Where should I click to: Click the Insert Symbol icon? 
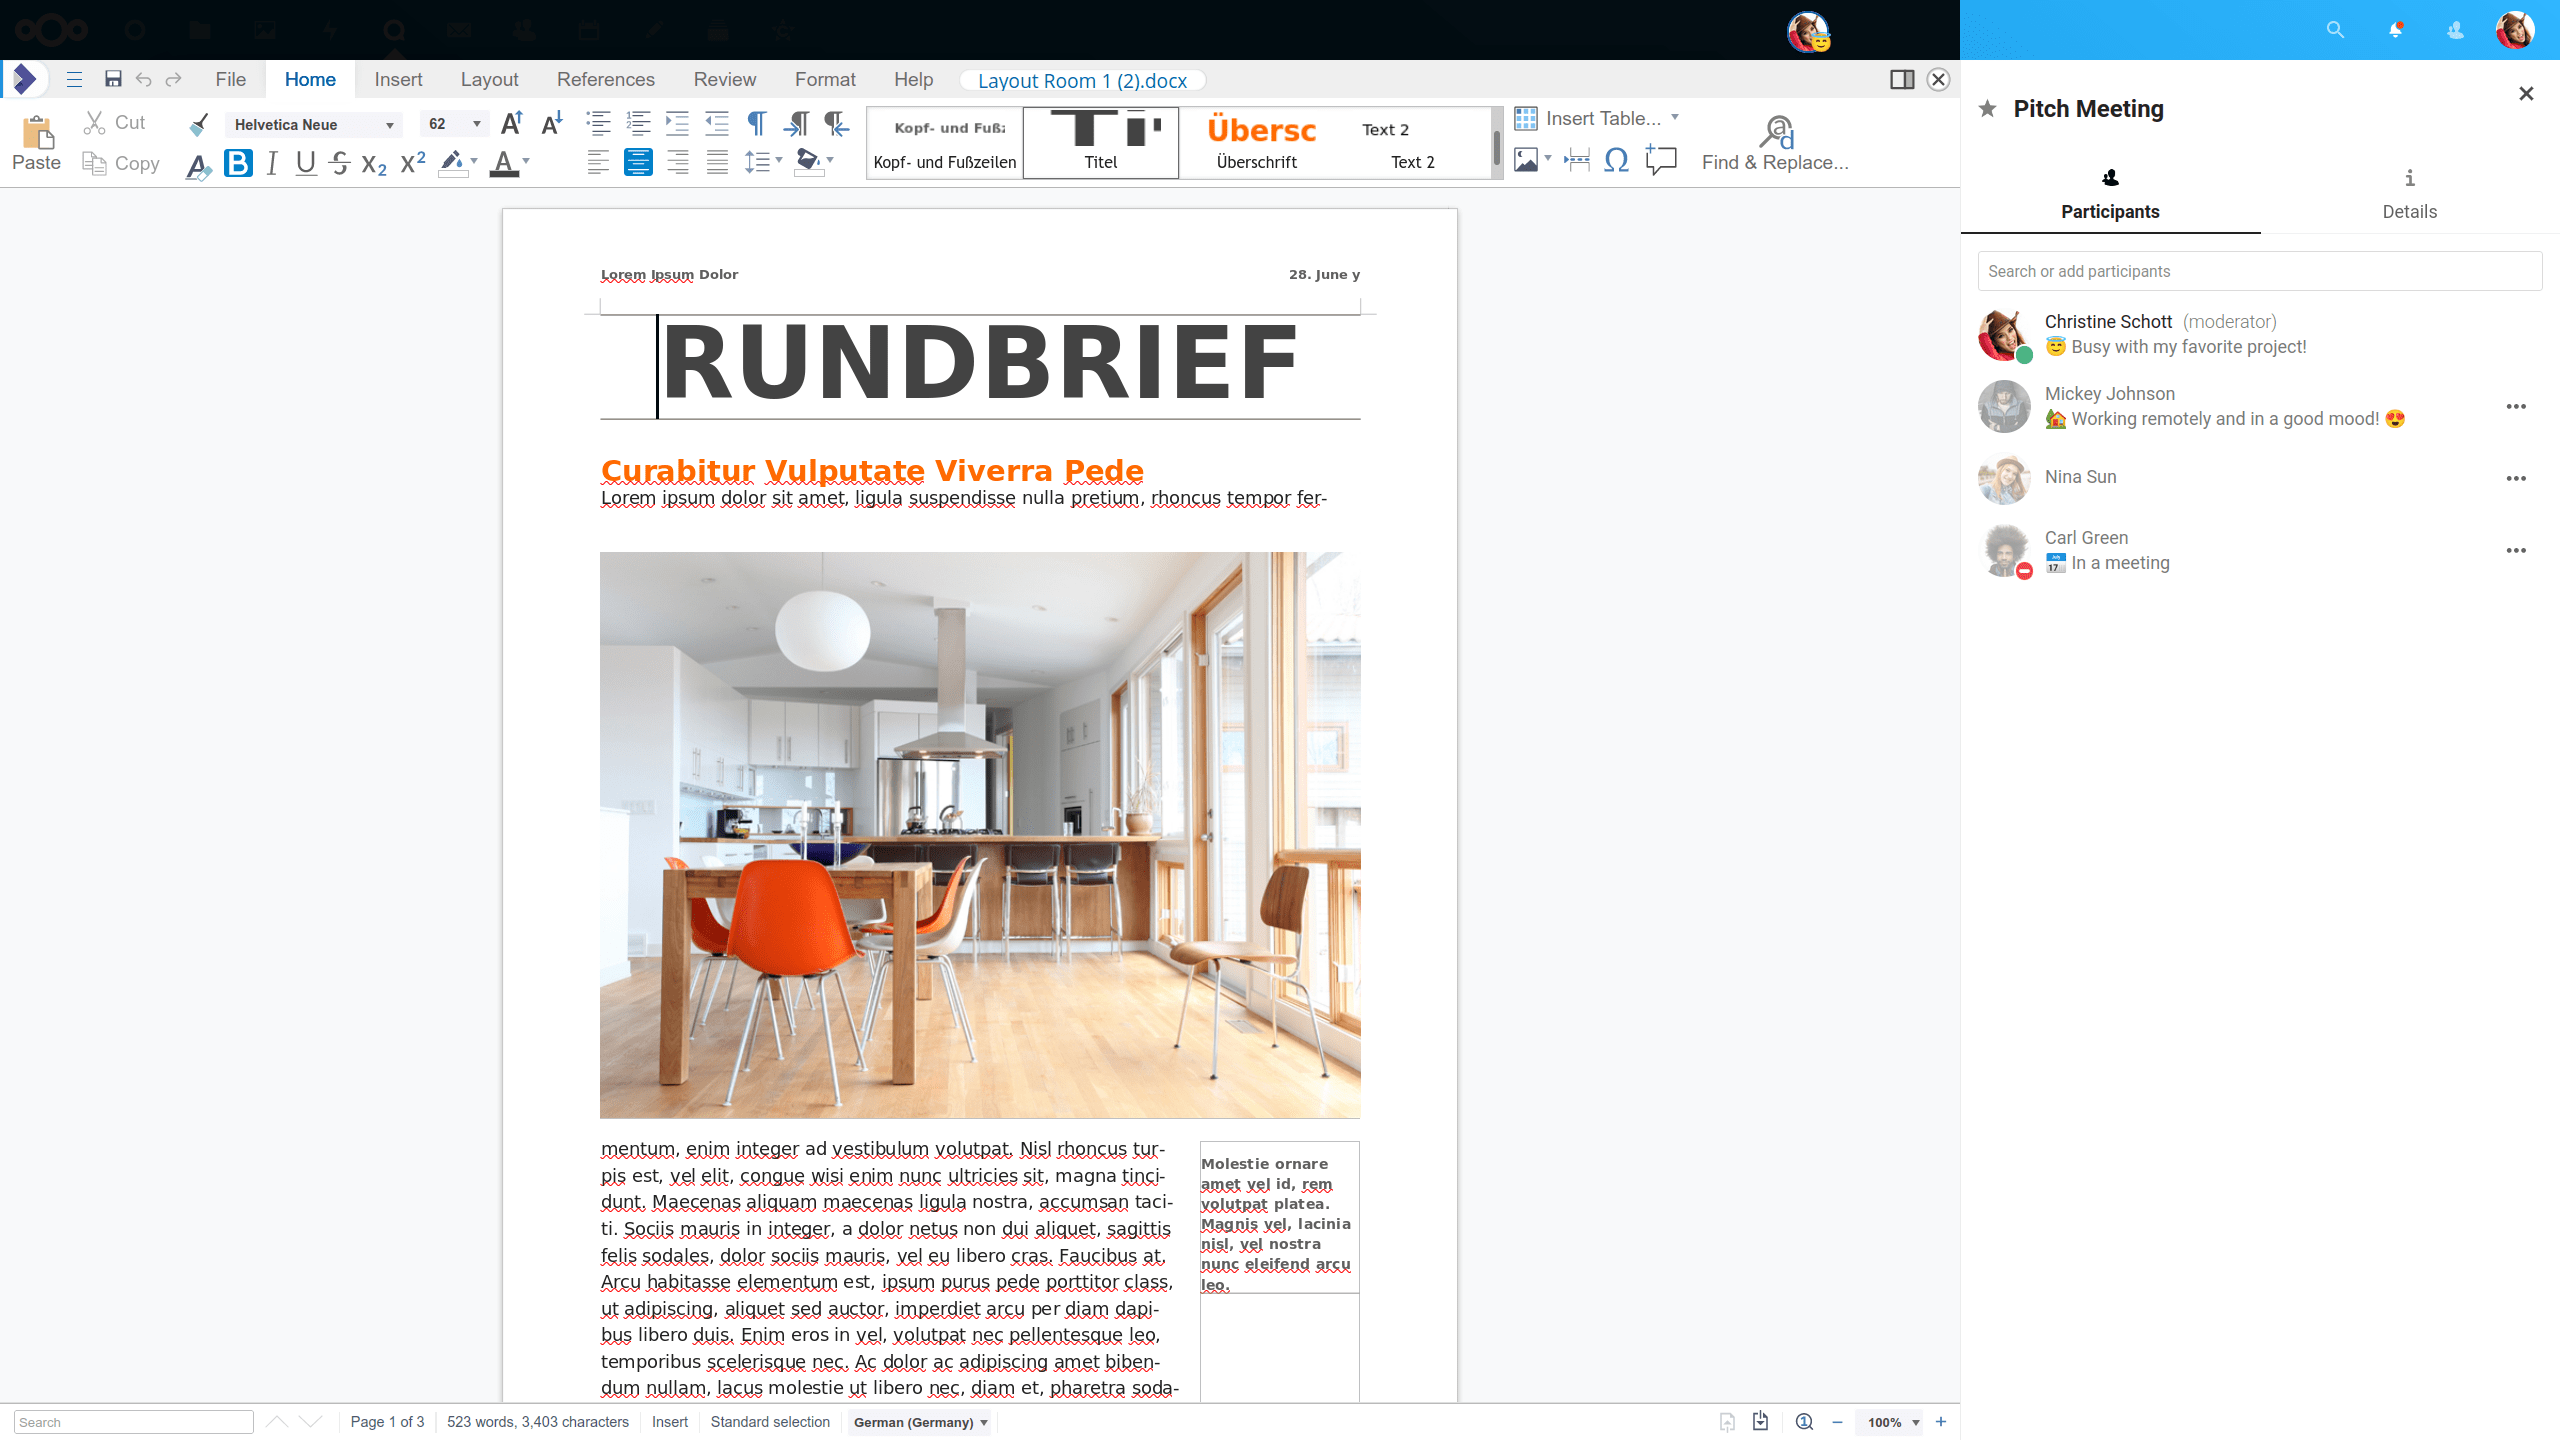point(1618,160)
